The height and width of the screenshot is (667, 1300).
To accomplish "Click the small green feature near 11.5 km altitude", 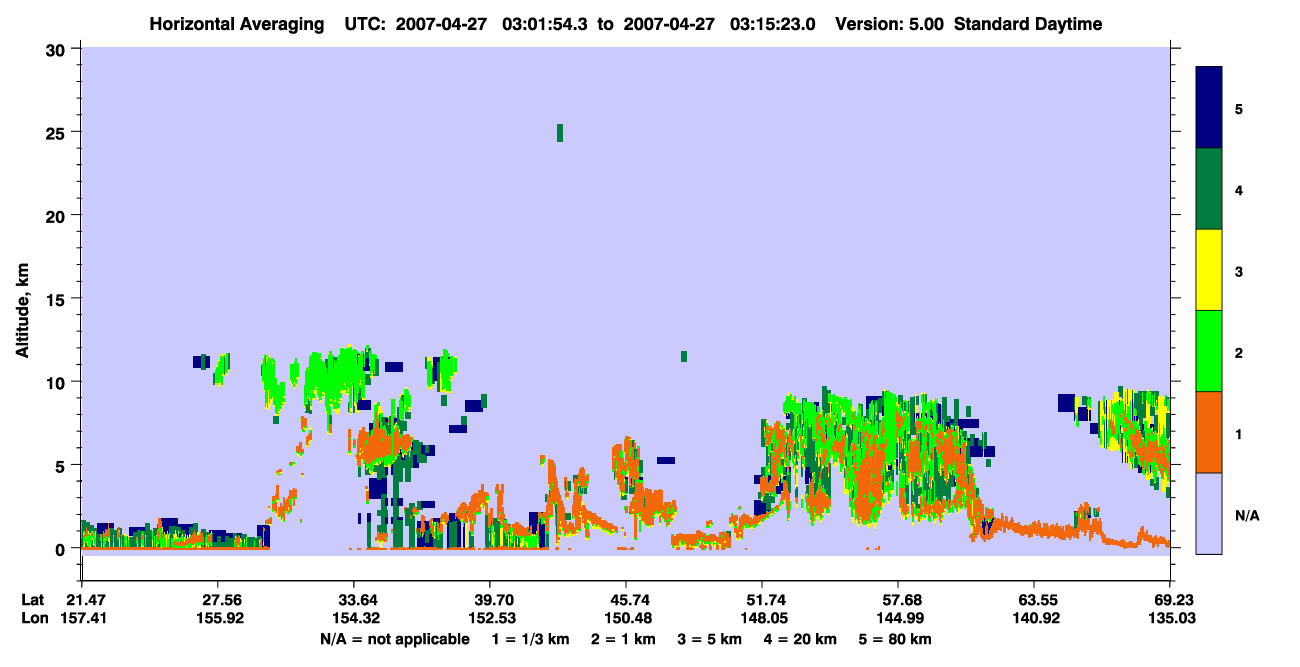I will 684,356.
